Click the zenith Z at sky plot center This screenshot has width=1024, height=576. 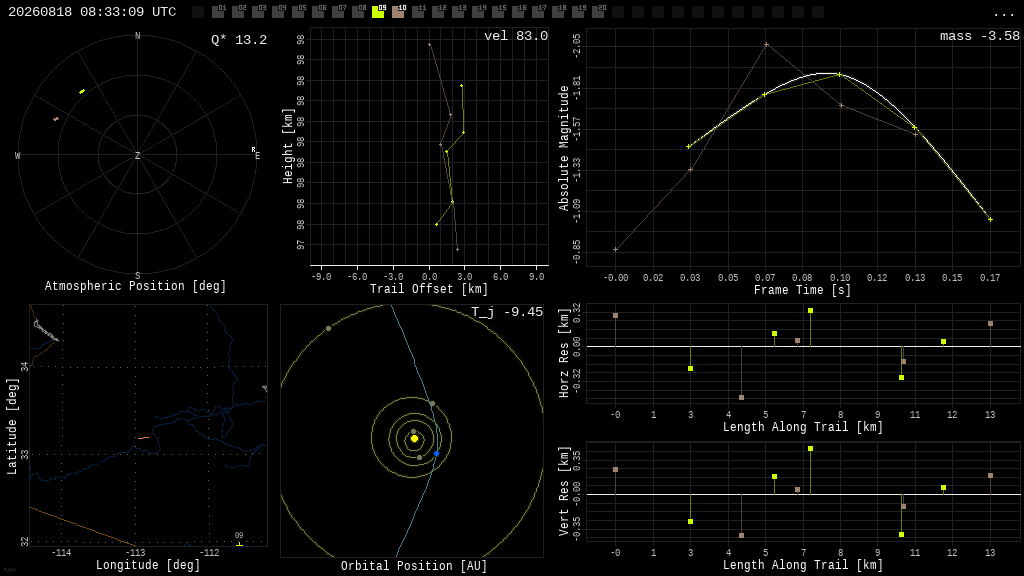(x=137, y=155)
